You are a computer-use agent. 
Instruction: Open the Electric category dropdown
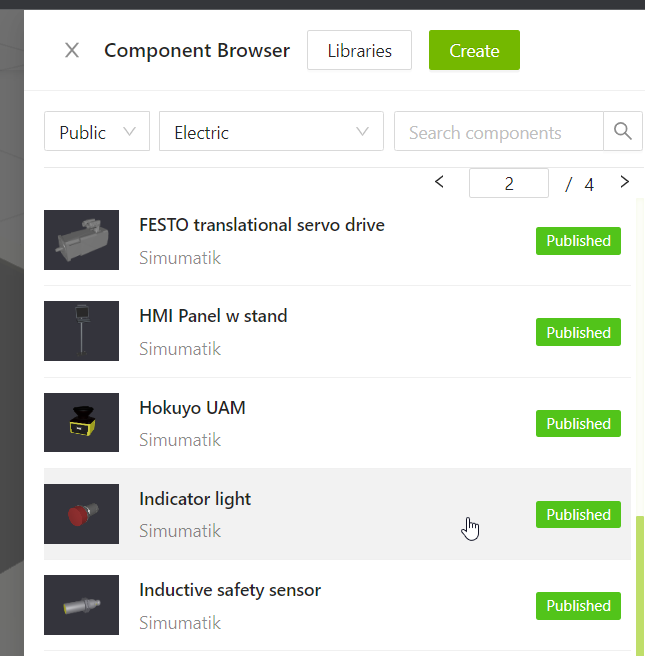271,131
